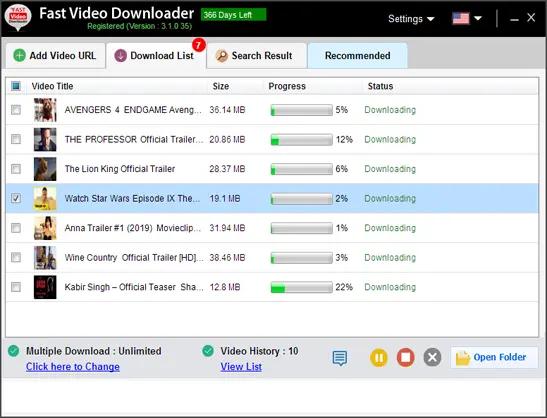
Task: Click the 366 Days Left badge
Action: (233, 15)
